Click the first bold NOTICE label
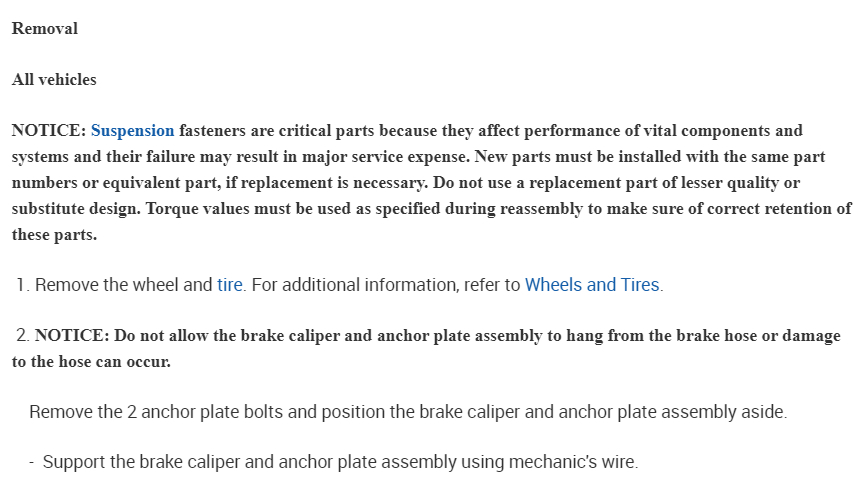 pos(48,130)
